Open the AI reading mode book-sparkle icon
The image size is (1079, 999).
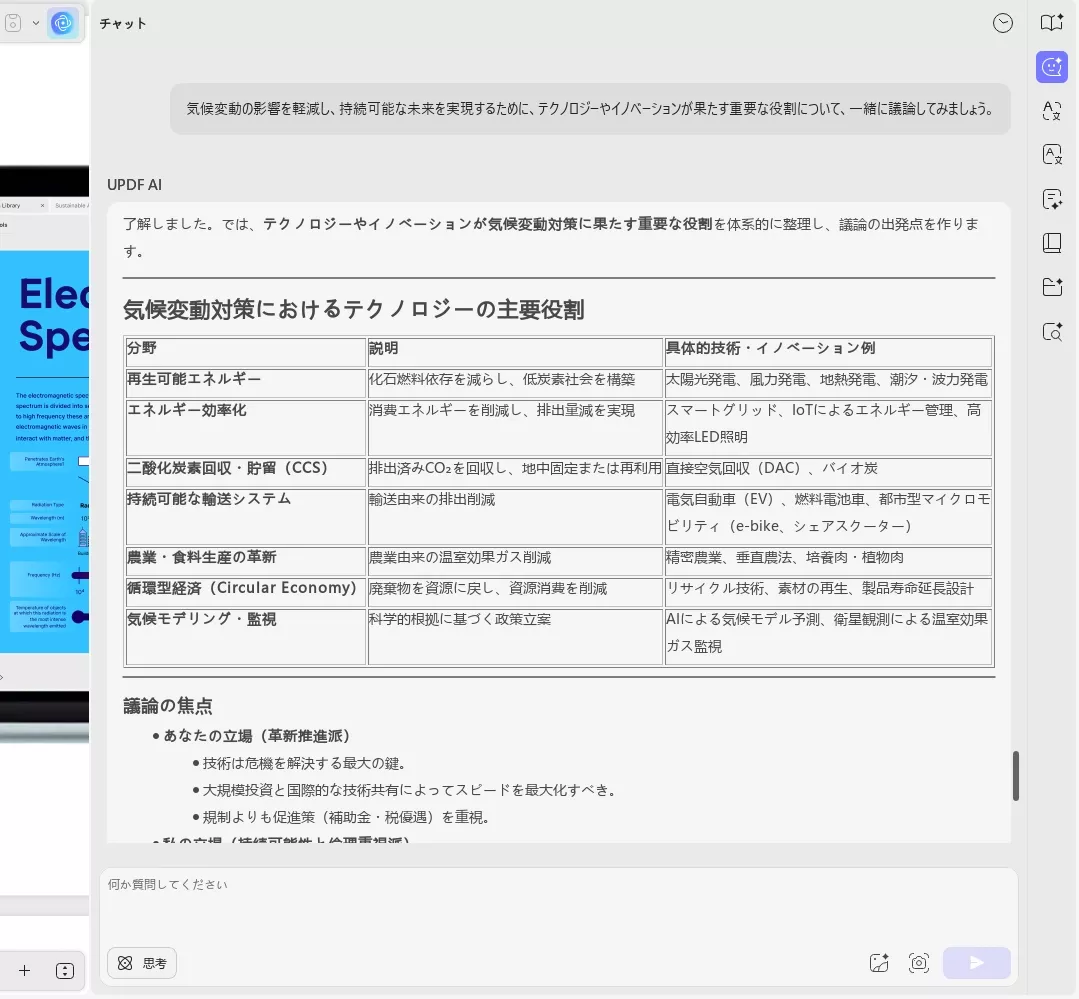pos(1051,23)
